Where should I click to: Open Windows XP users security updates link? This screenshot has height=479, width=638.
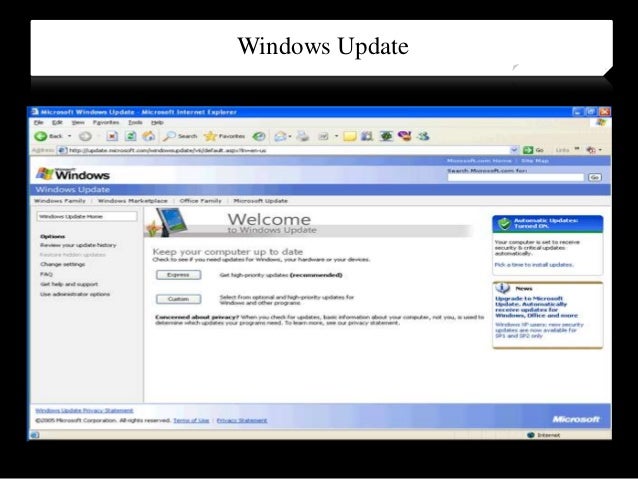coord(539,330)
